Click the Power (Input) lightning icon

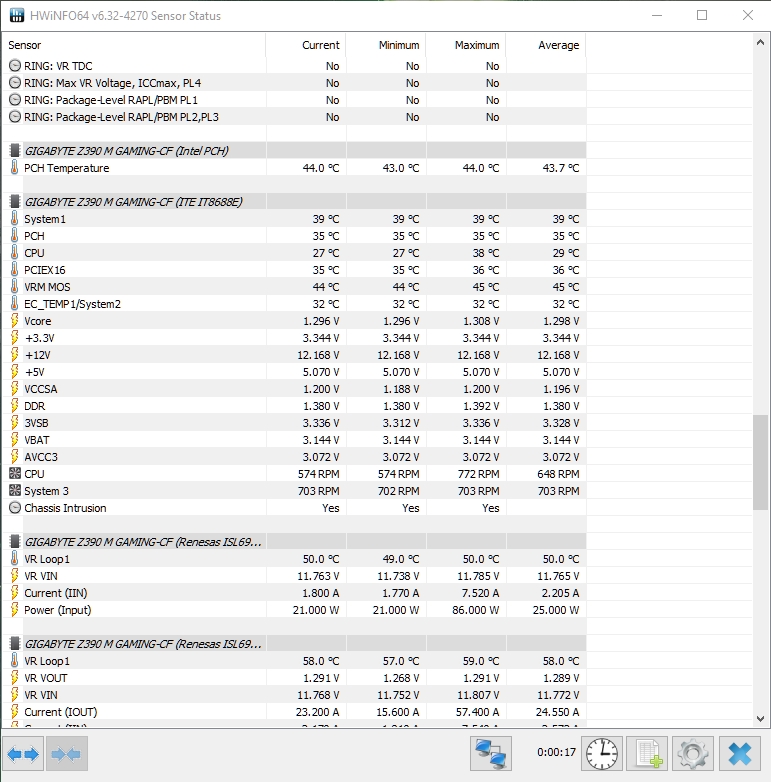point(15,610)
